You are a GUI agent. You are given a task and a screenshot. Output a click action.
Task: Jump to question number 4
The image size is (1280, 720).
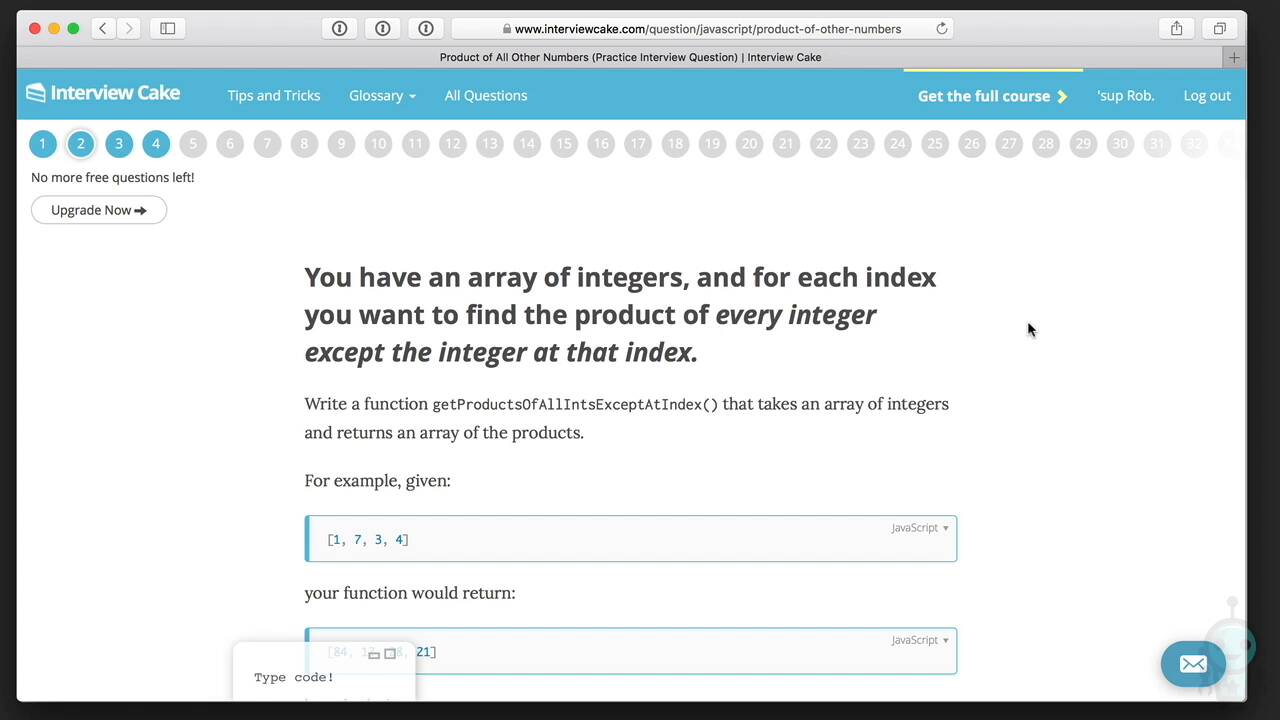156,144
